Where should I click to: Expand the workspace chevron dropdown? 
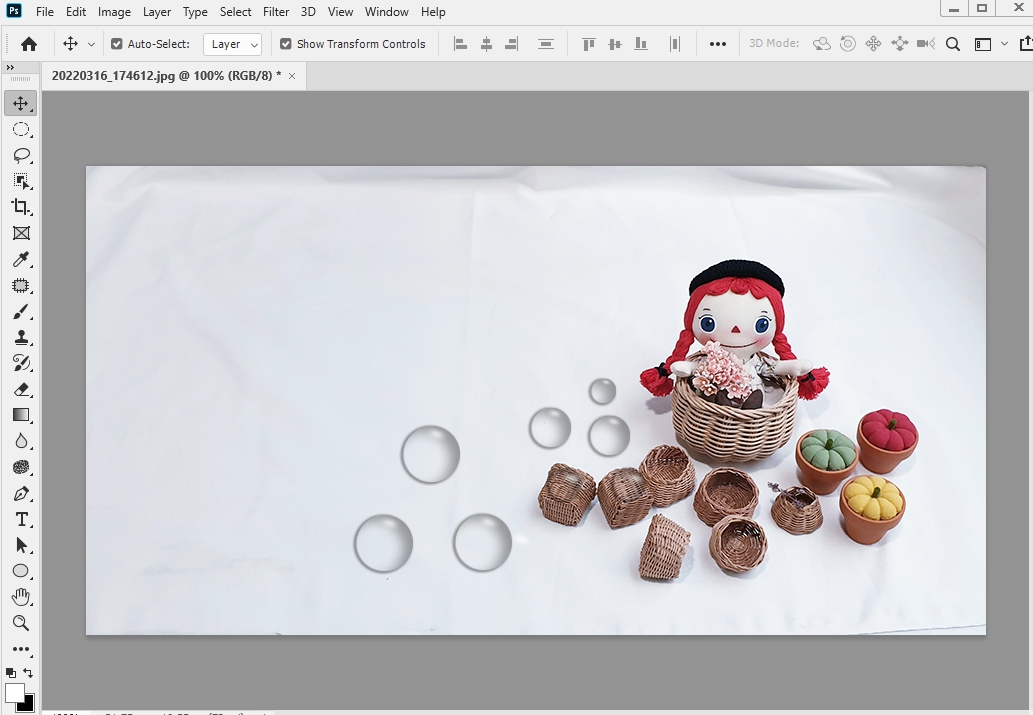tap(1004, 44)
